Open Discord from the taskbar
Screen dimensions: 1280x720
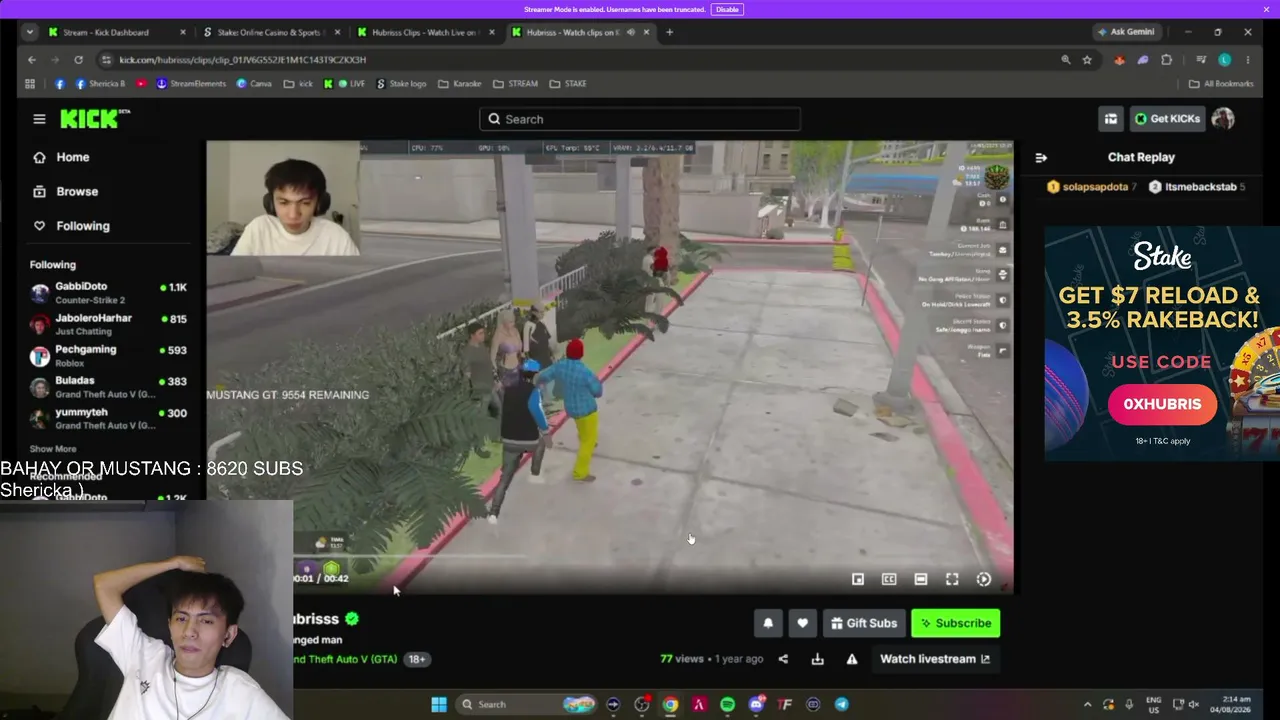[756, 704]
